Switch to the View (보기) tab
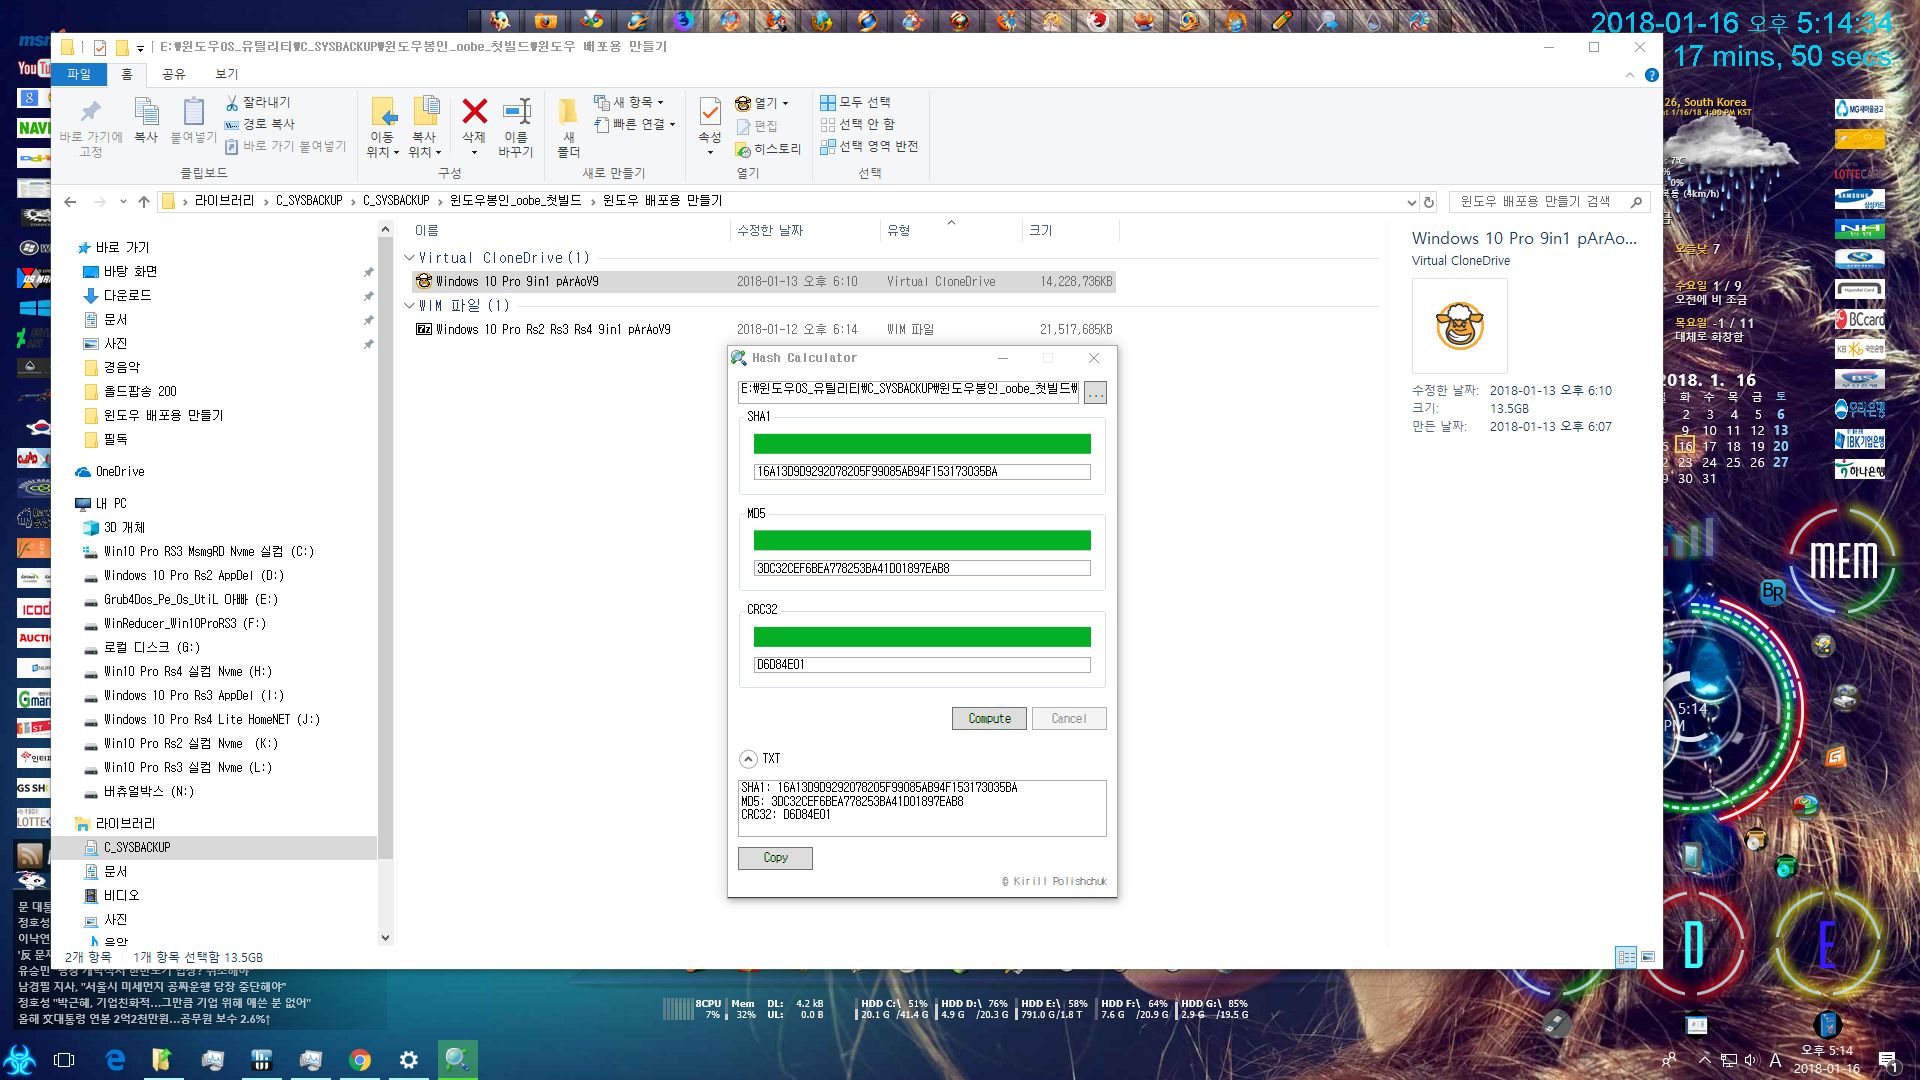1920x1080 pixels. click(x=227, y=74)
